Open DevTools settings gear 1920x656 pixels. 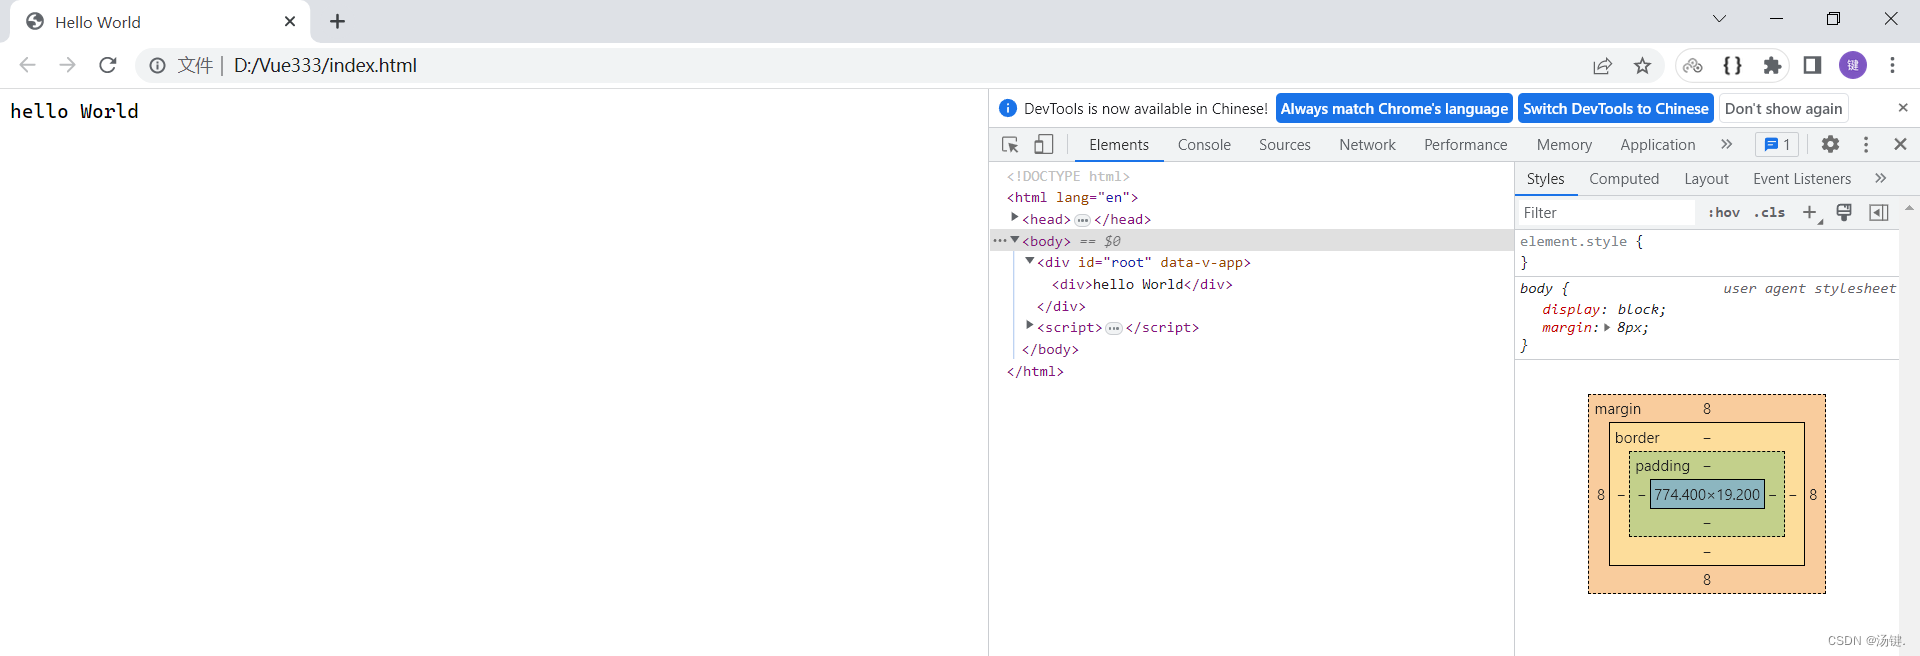(1830, 145)
